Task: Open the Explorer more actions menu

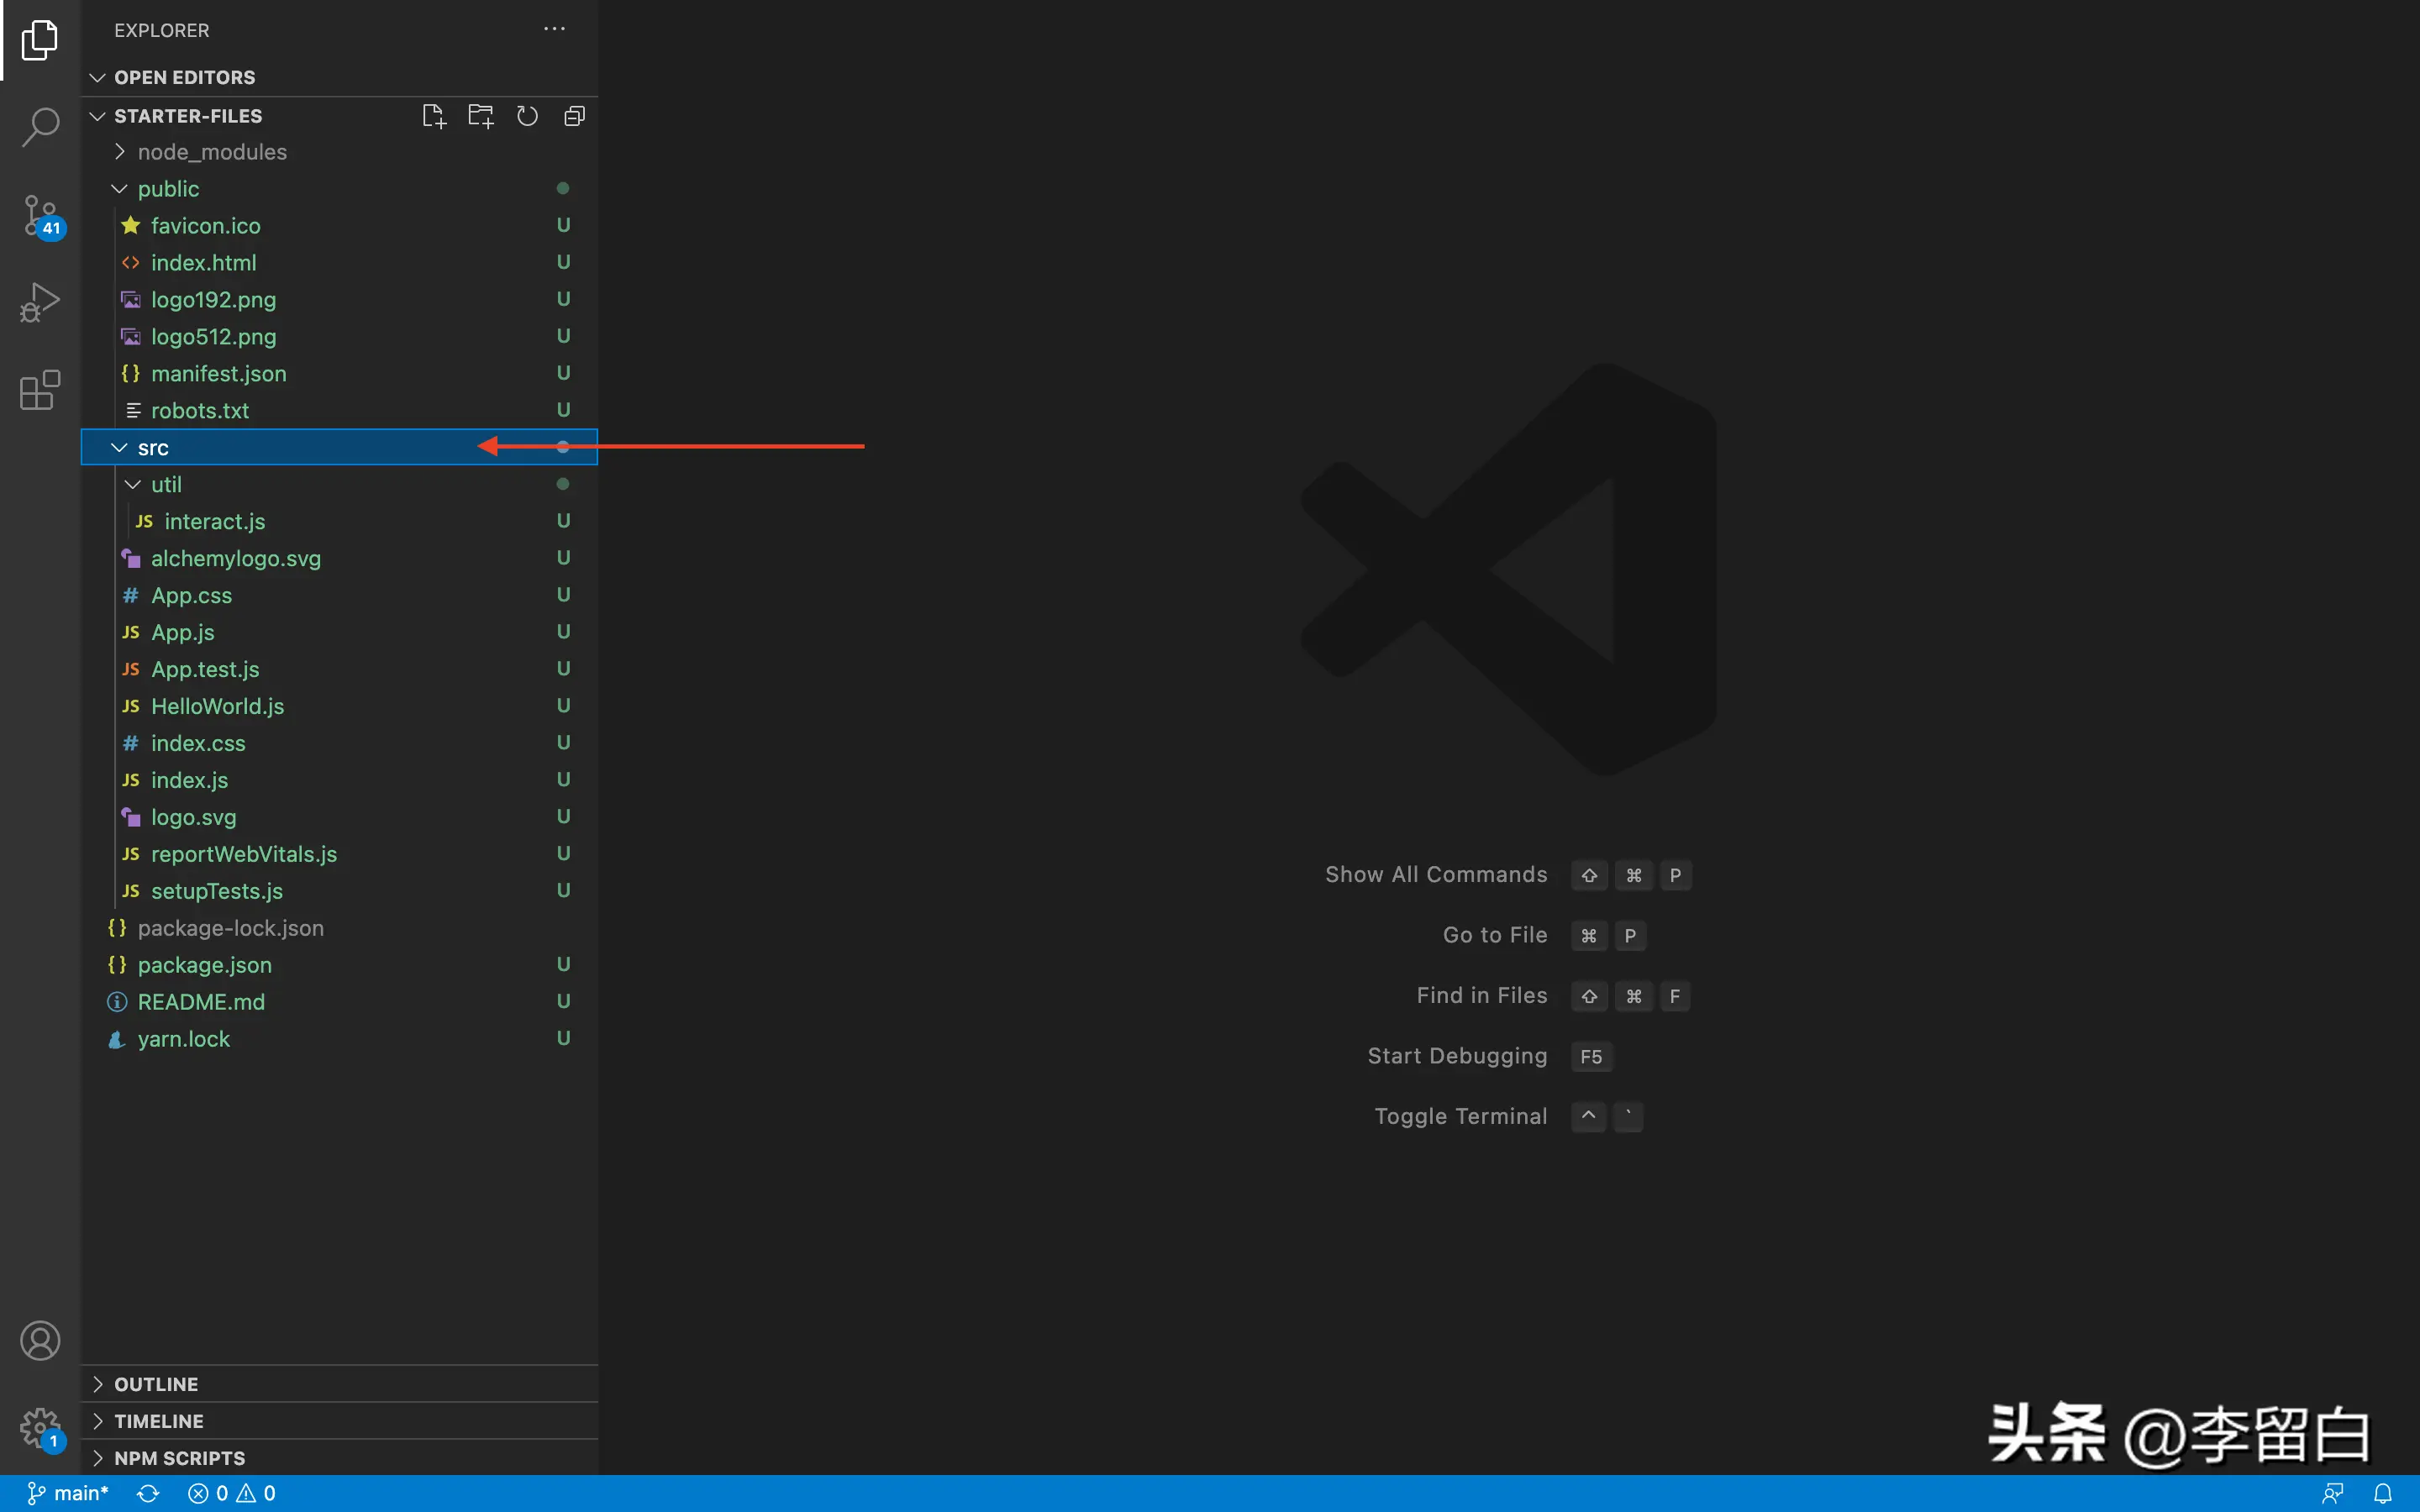Action: pyautogui.click(x=554, y=30)
